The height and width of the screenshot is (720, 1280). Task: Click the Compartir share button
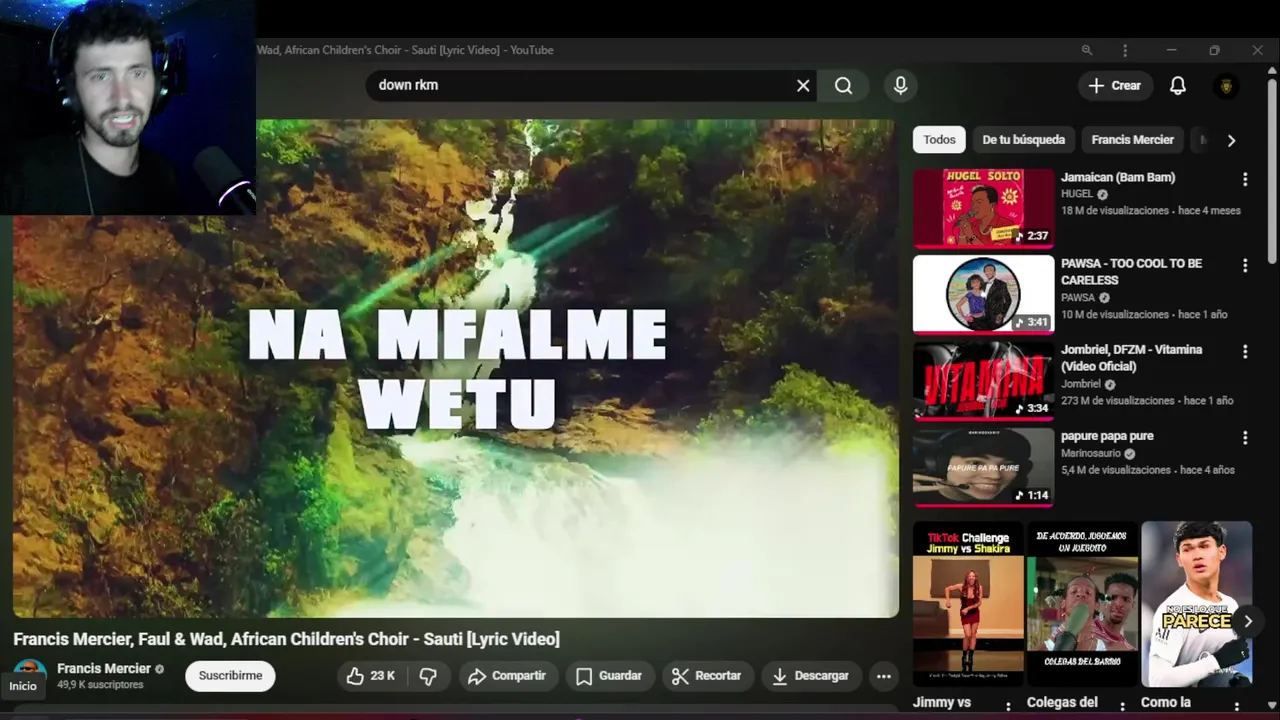pyautogui.click(x=507, y=676)
